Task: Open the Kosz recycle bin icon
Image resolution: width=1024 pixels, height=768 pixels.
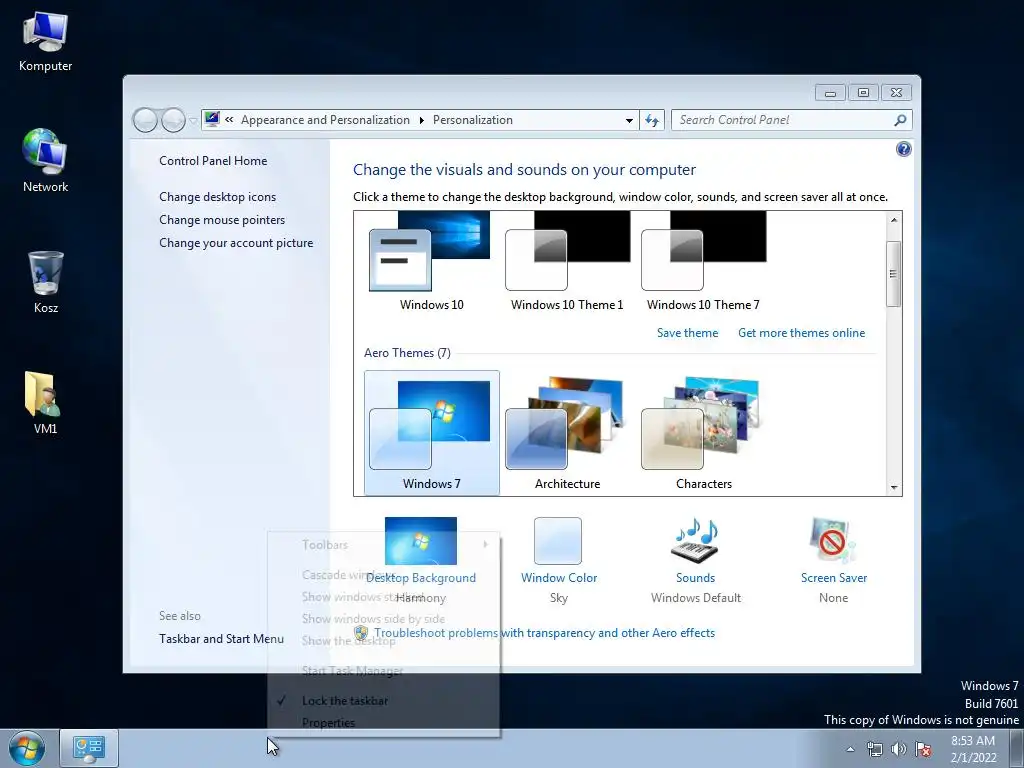Action: [x=45, y=281]
